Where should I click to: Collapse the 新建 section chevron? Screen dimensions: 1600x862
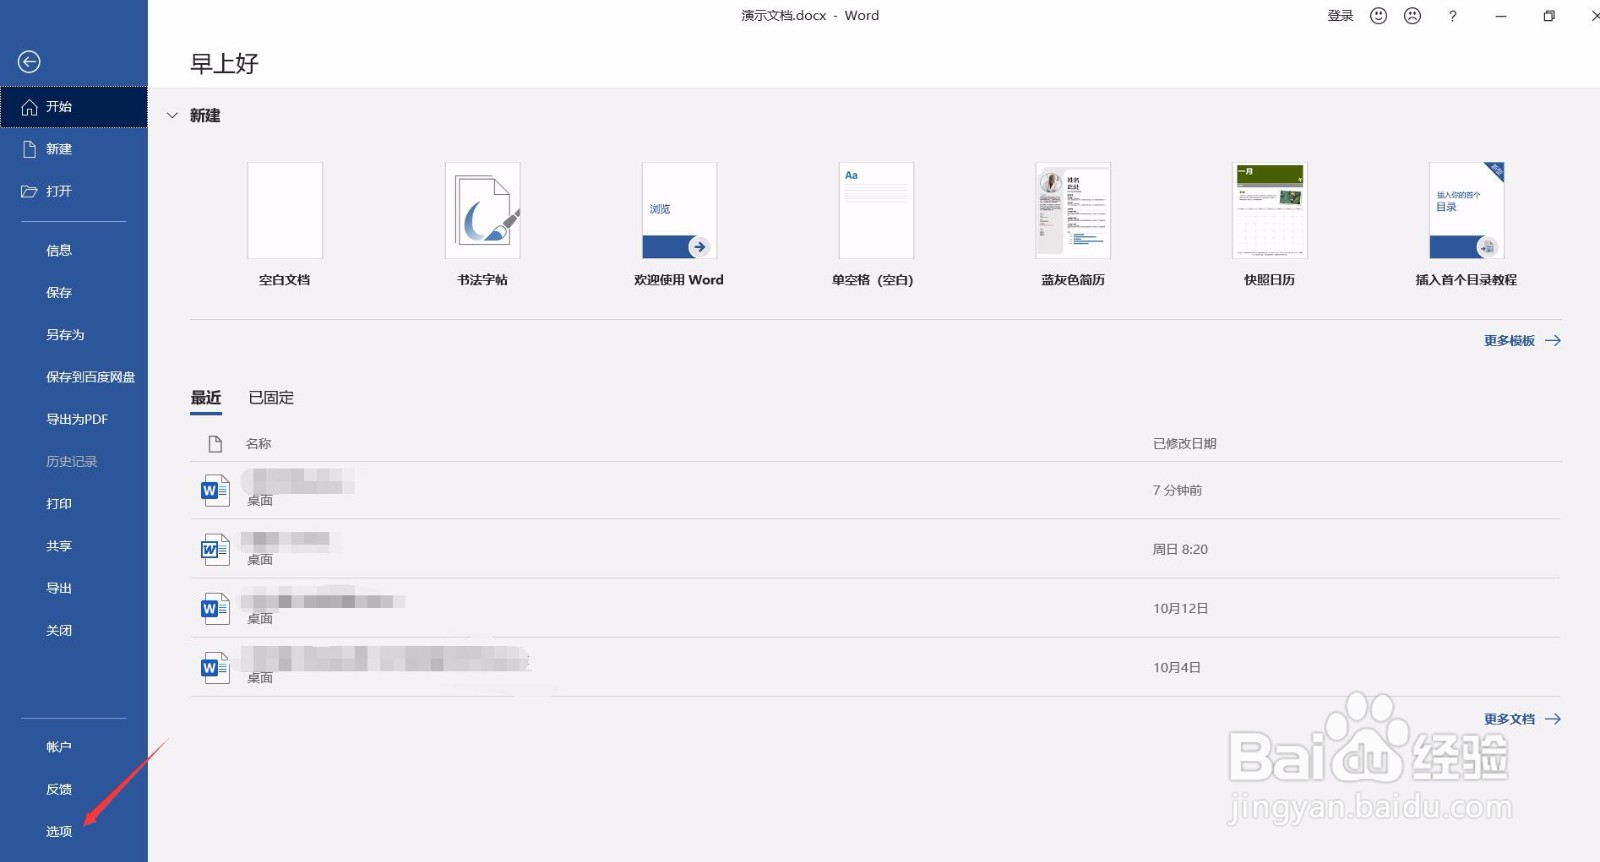pos(172,116)
